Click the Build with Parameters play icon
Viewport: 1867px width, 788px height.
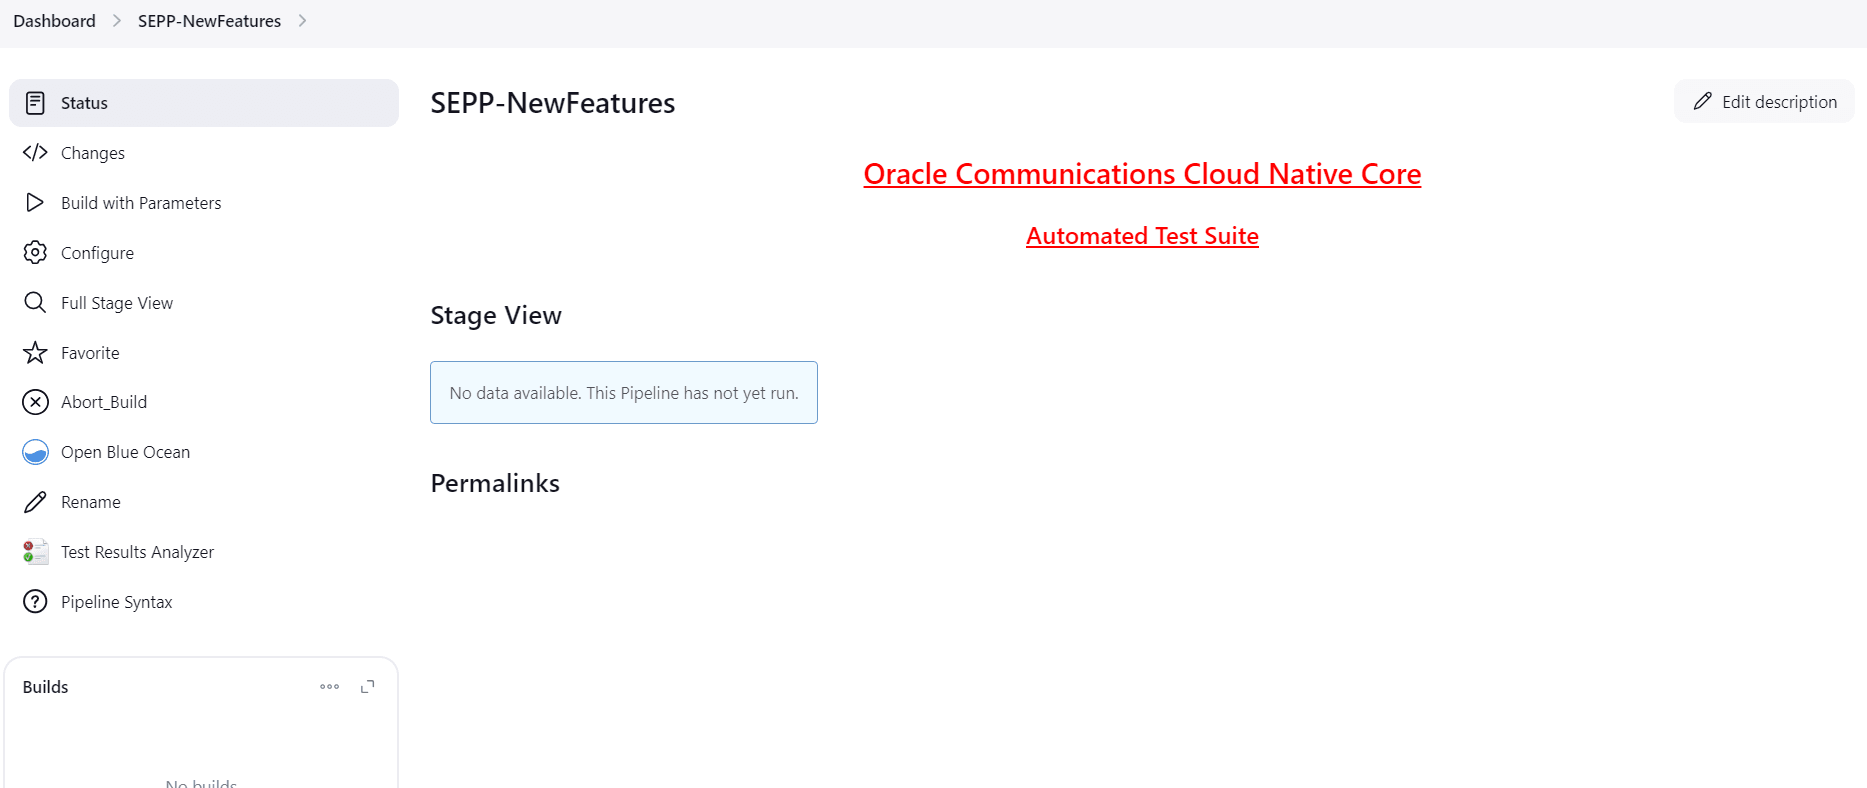point(35,203)
